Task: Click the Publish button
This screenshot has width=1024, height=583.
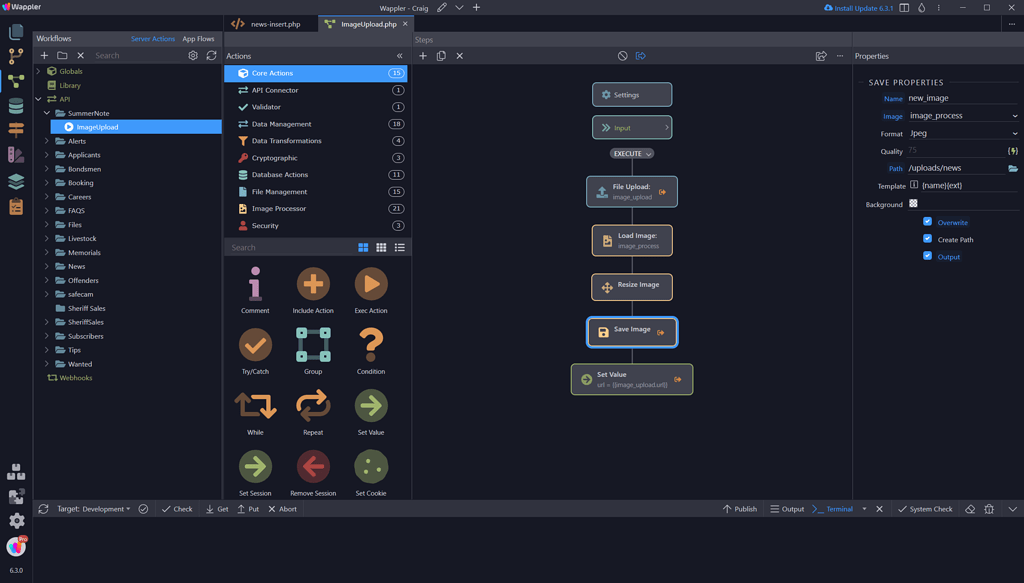Action: pos(740,509)
